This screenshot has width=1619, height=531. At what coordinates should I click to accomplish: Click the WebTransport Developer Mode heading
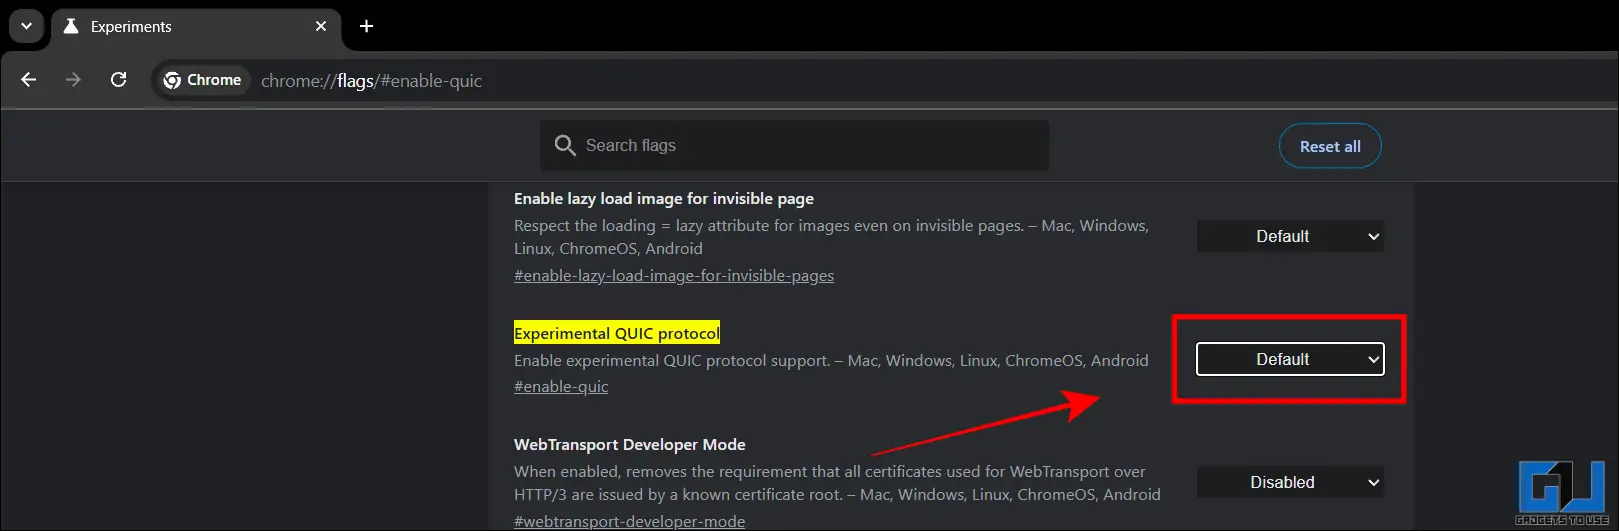pyautogui.click(x=630, y=444)
